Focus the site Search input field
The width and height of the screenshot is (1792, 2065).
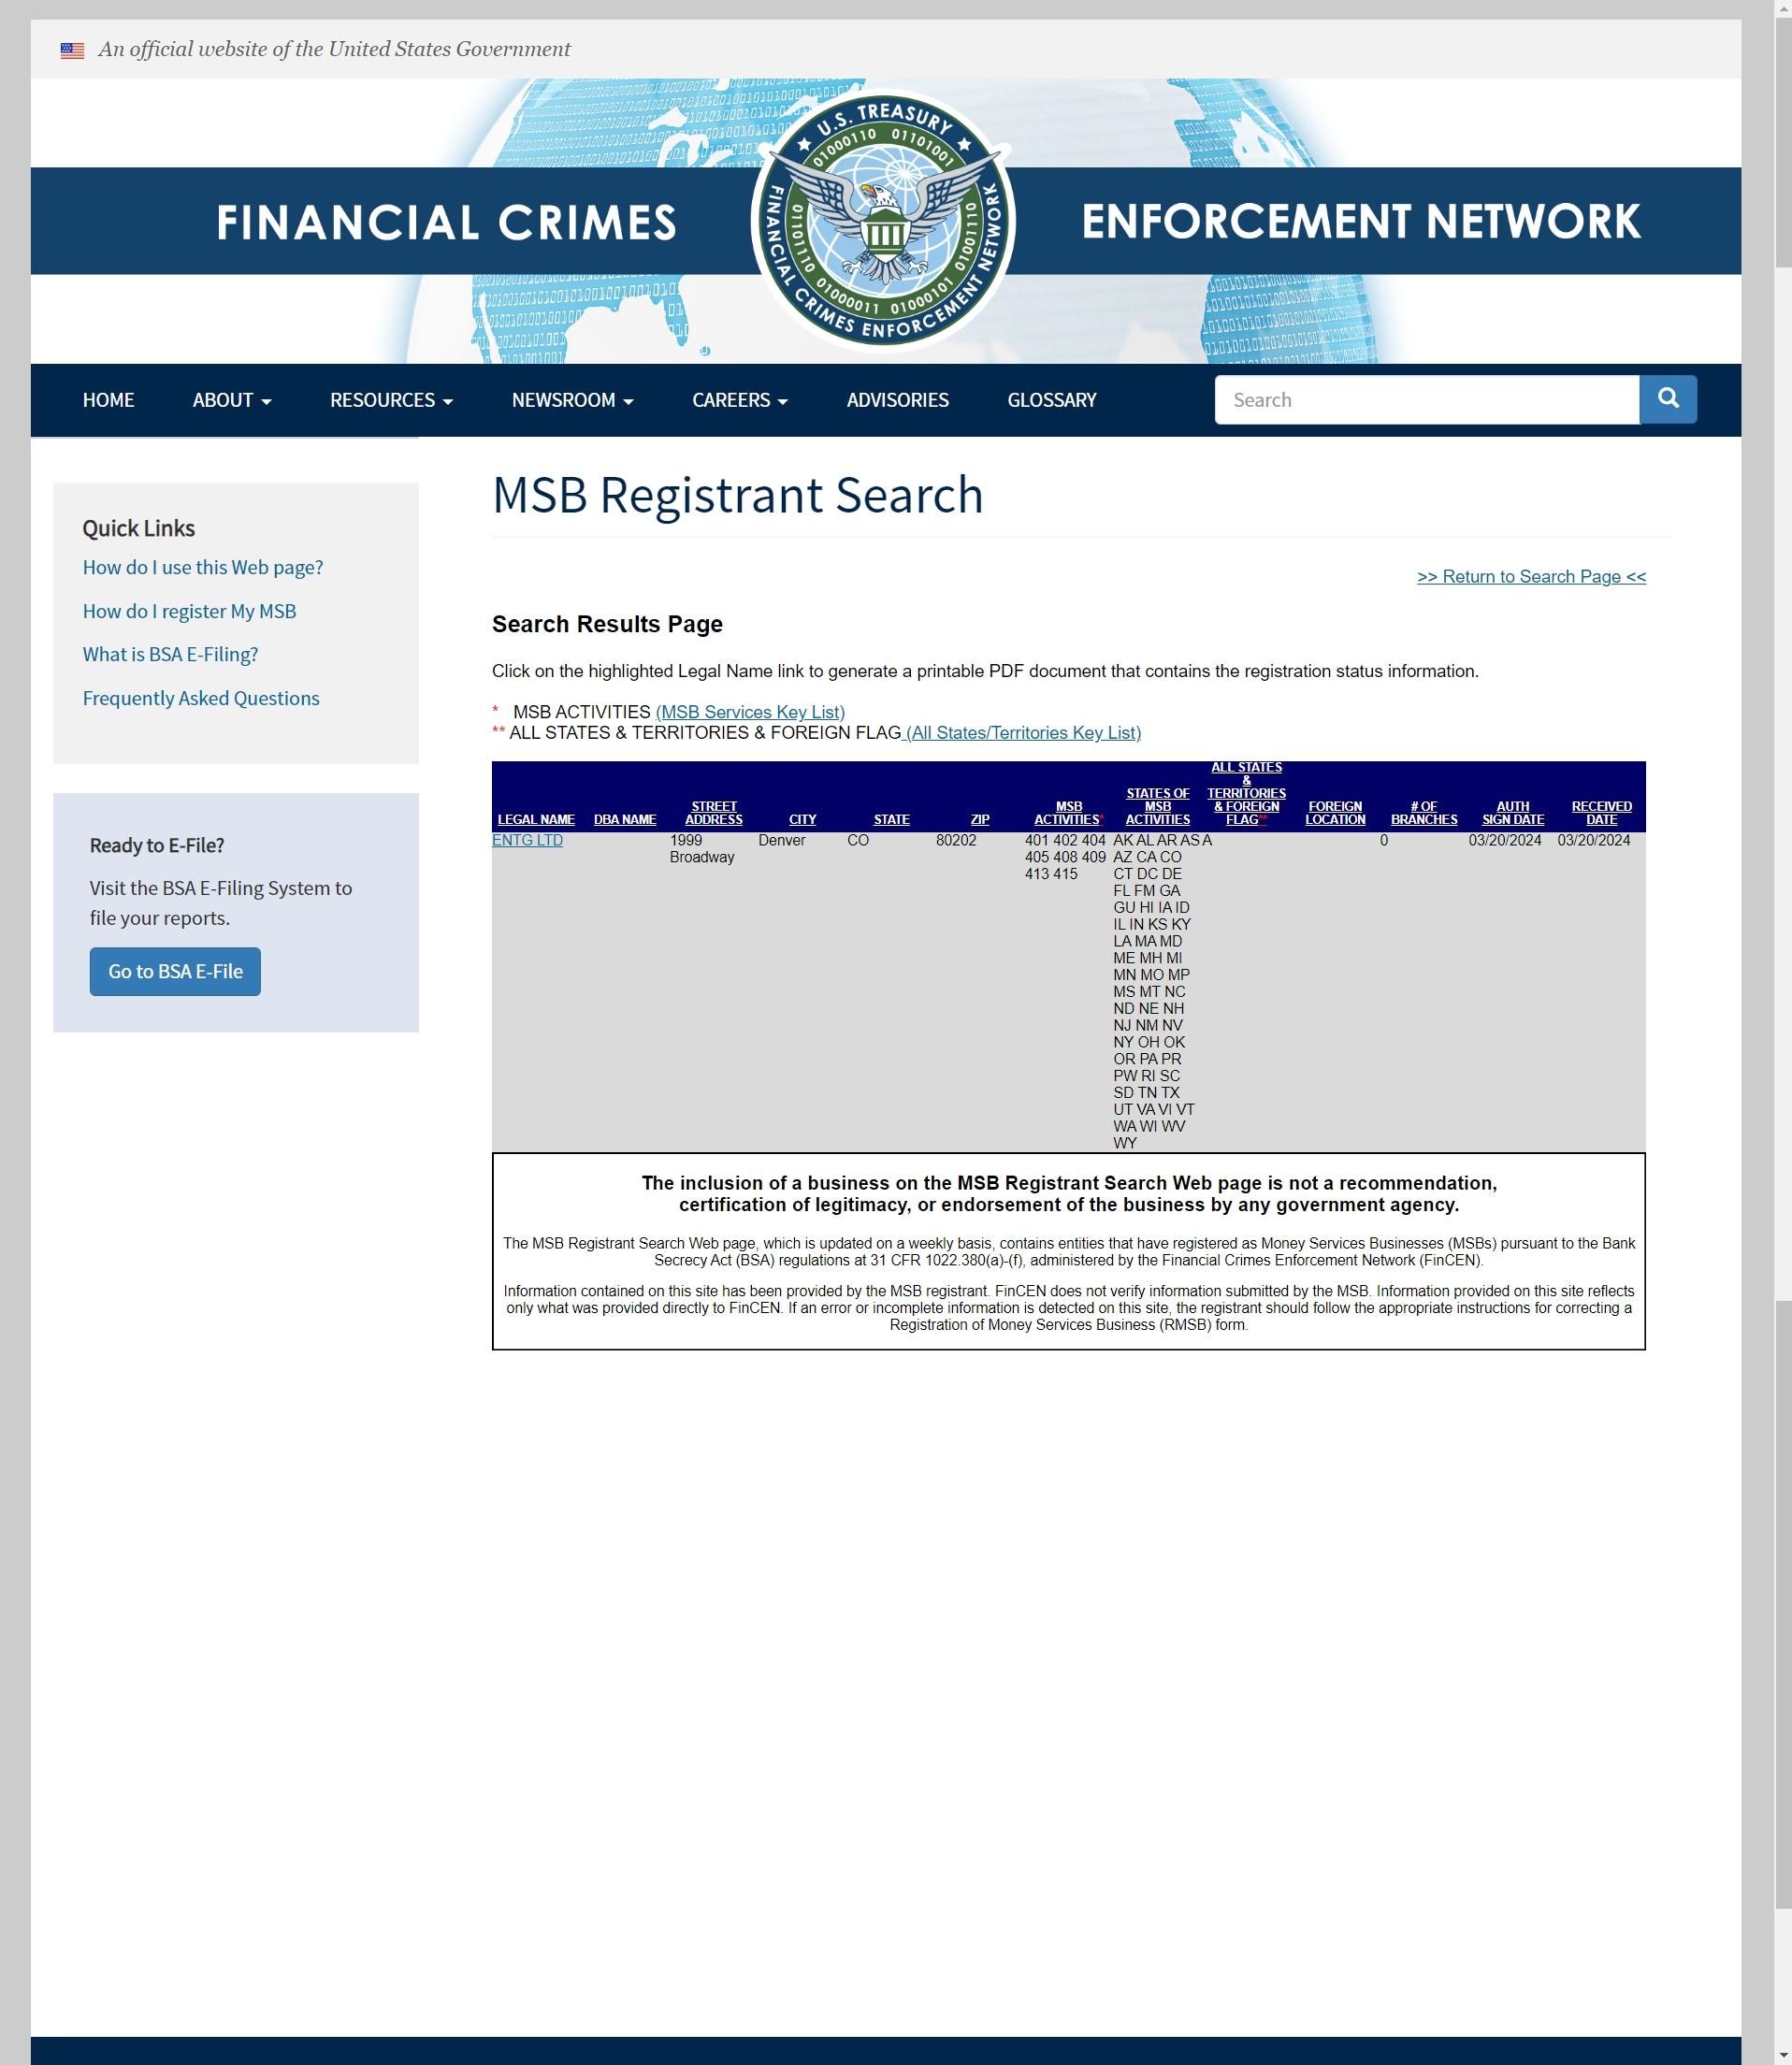coord(1426,399)
